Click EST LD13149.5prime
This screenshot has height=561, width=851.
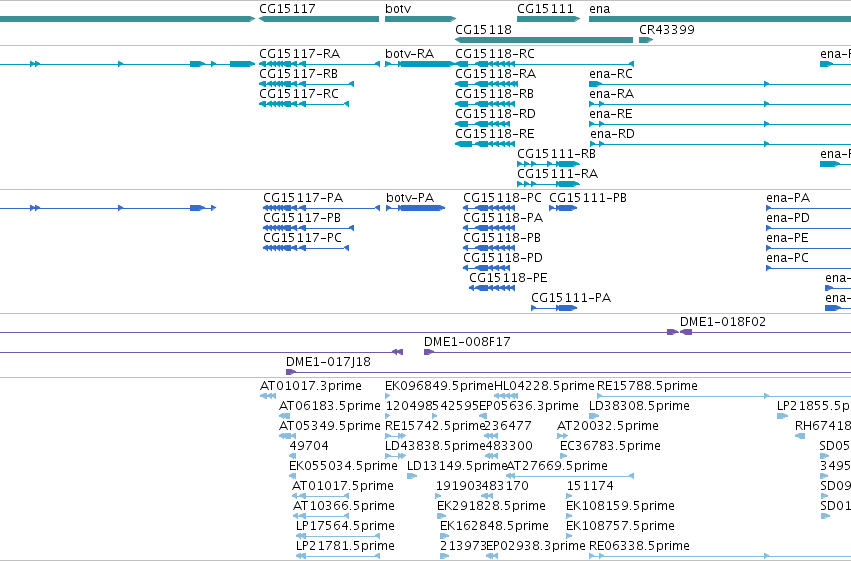[x=412, y=477]
